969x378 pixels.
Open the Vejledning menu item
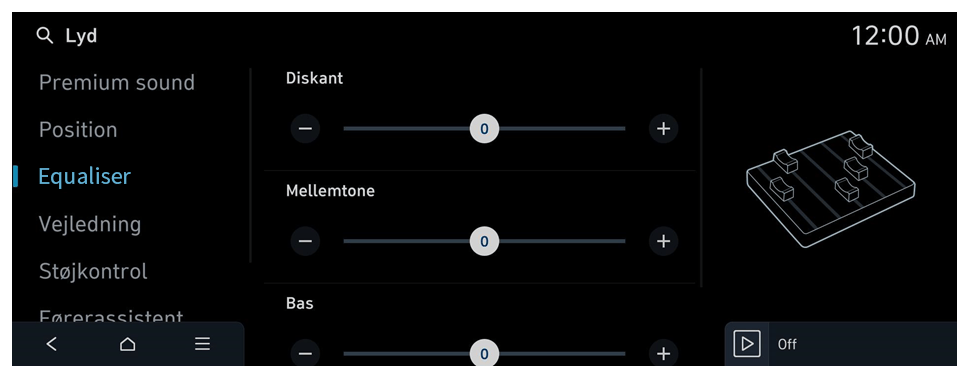point(90,224)
